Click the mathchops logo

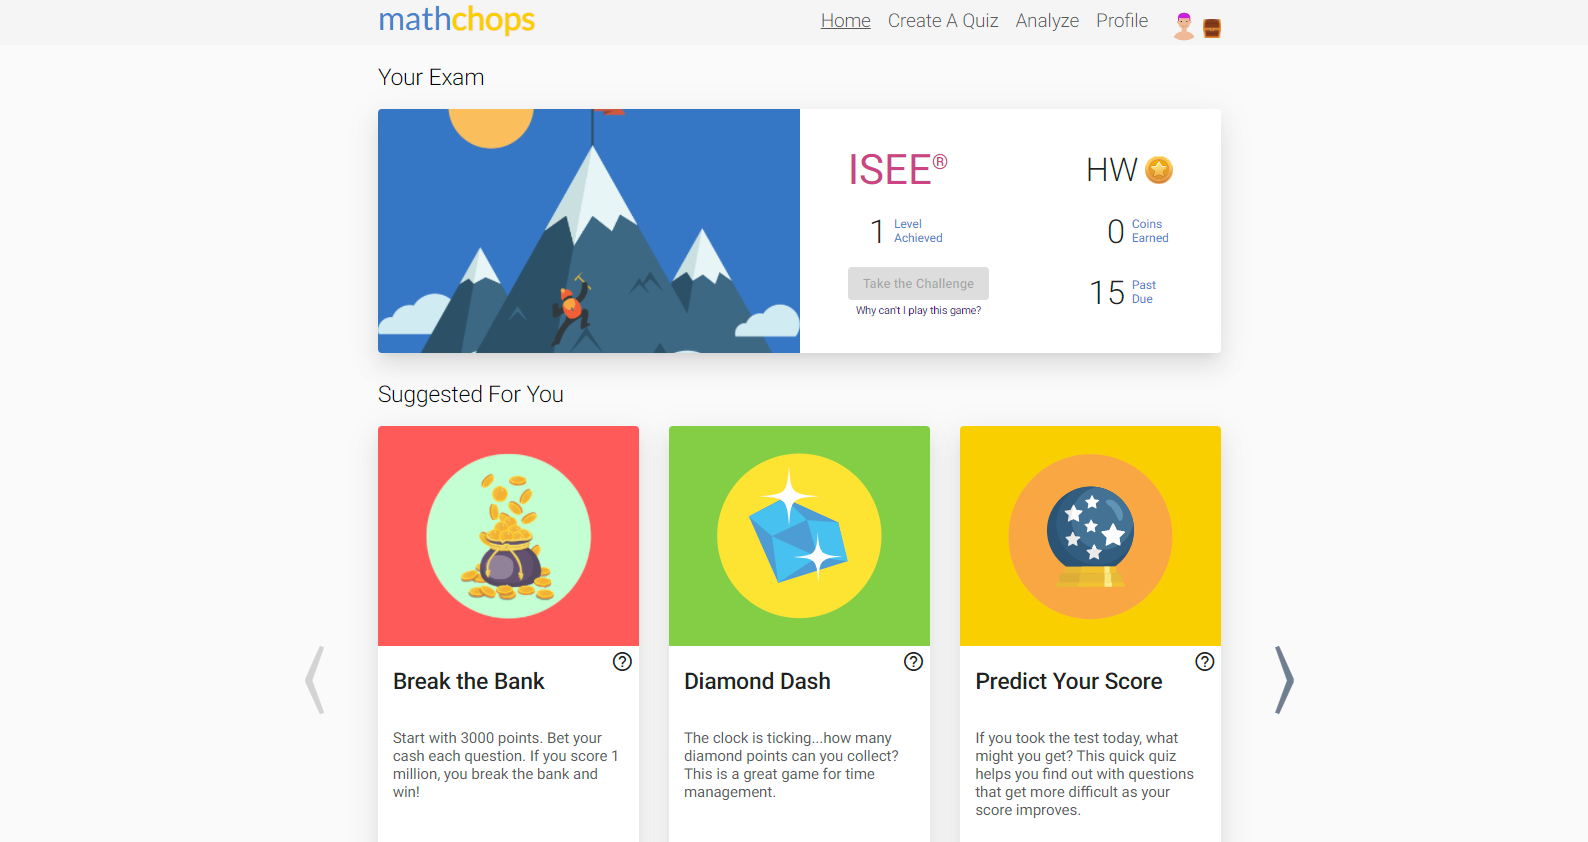457,20
